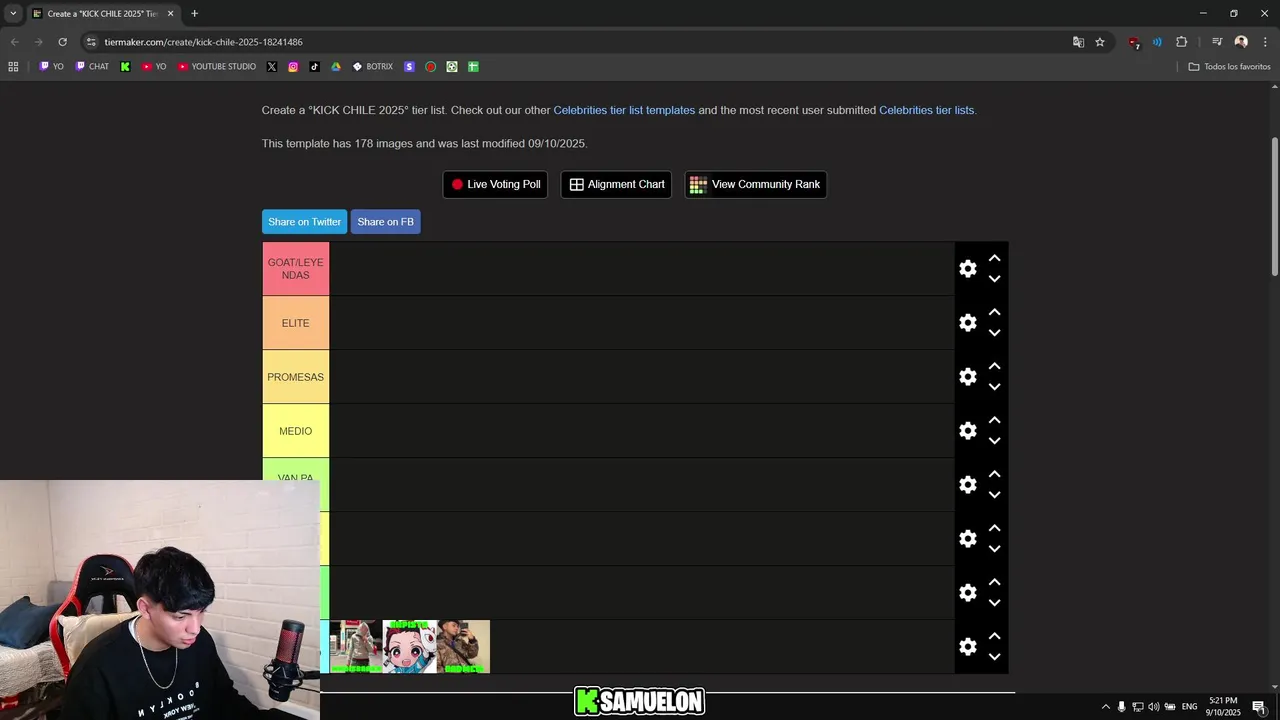Show hidden system tray icons

pyautogui.click(x=1105, y=707)
